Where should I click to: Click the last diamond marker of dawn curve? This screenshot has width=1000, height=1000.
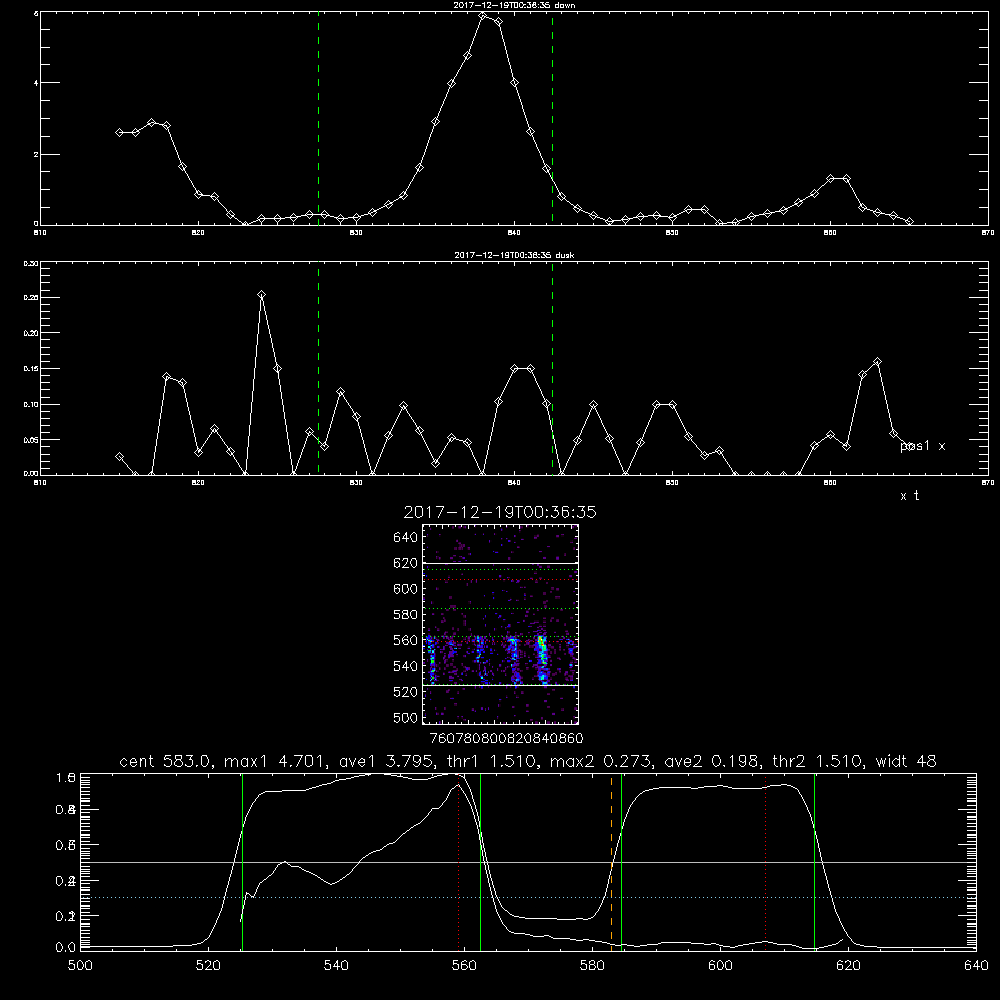[x=909, y=221]
